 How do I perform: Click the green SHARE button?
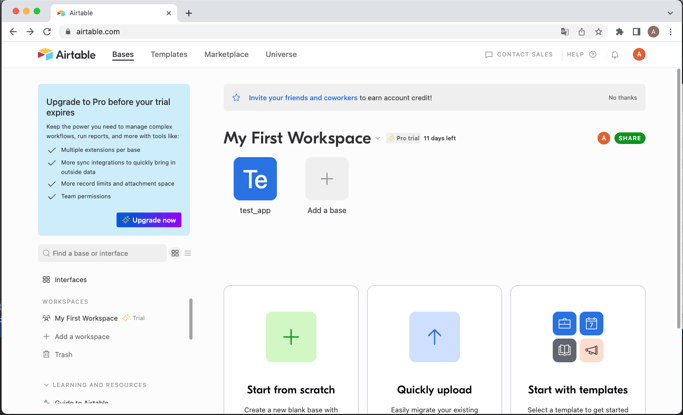tap(629, 138)
